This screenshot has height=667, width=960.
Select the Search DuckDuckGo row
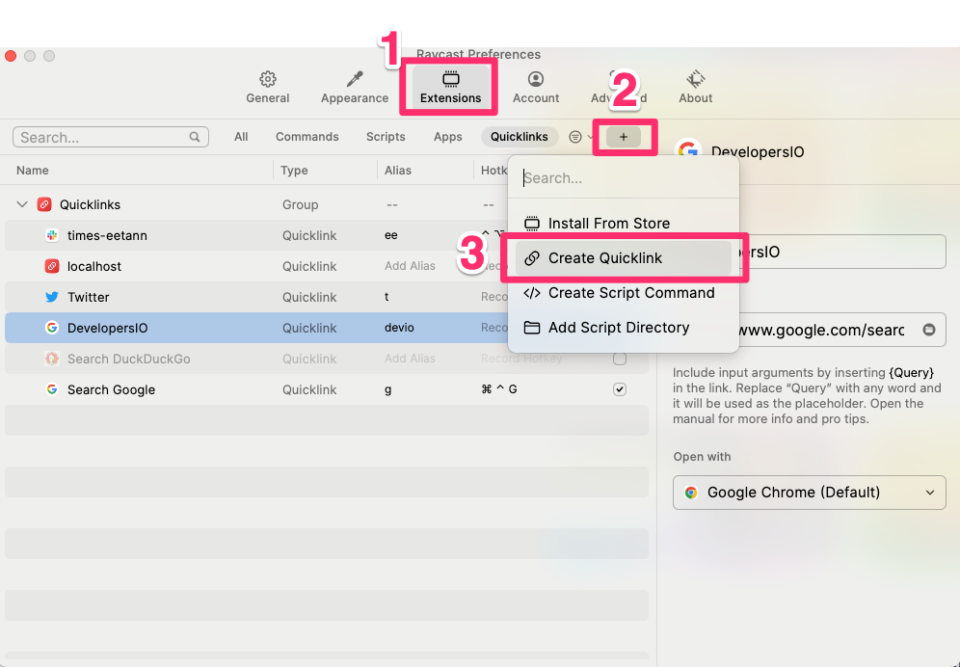[x=326, y=358]
